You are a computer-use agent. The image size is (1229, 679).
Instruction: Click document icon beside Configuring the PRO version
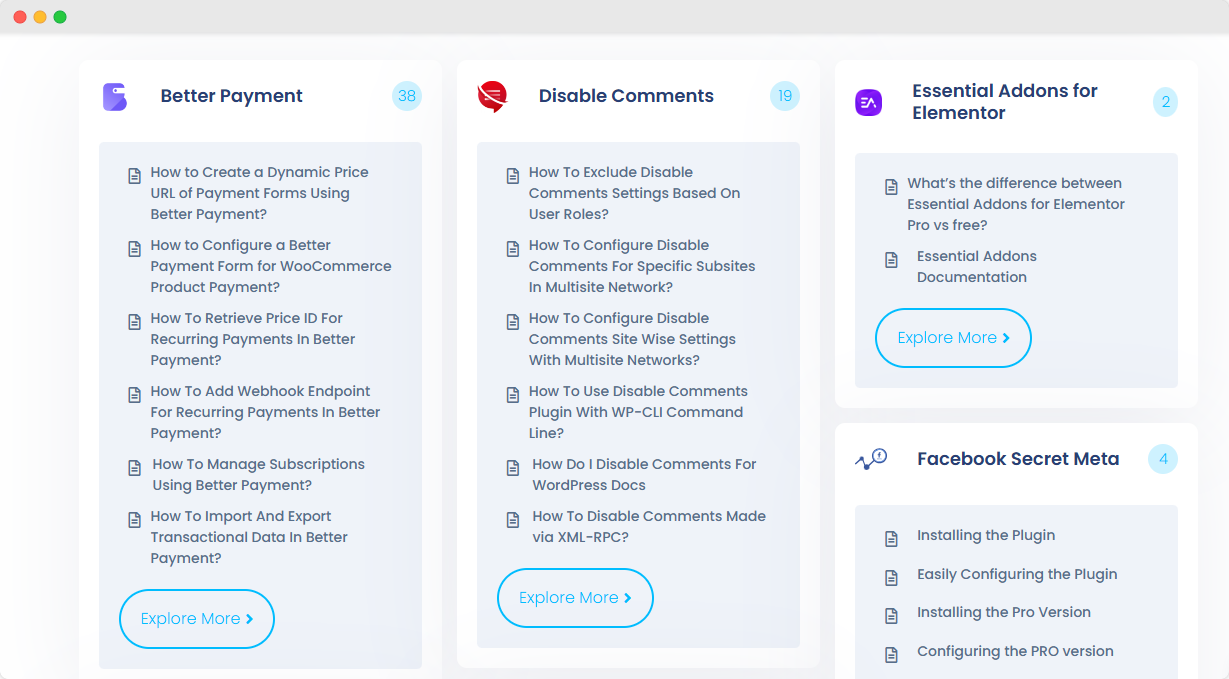[891, 655]
